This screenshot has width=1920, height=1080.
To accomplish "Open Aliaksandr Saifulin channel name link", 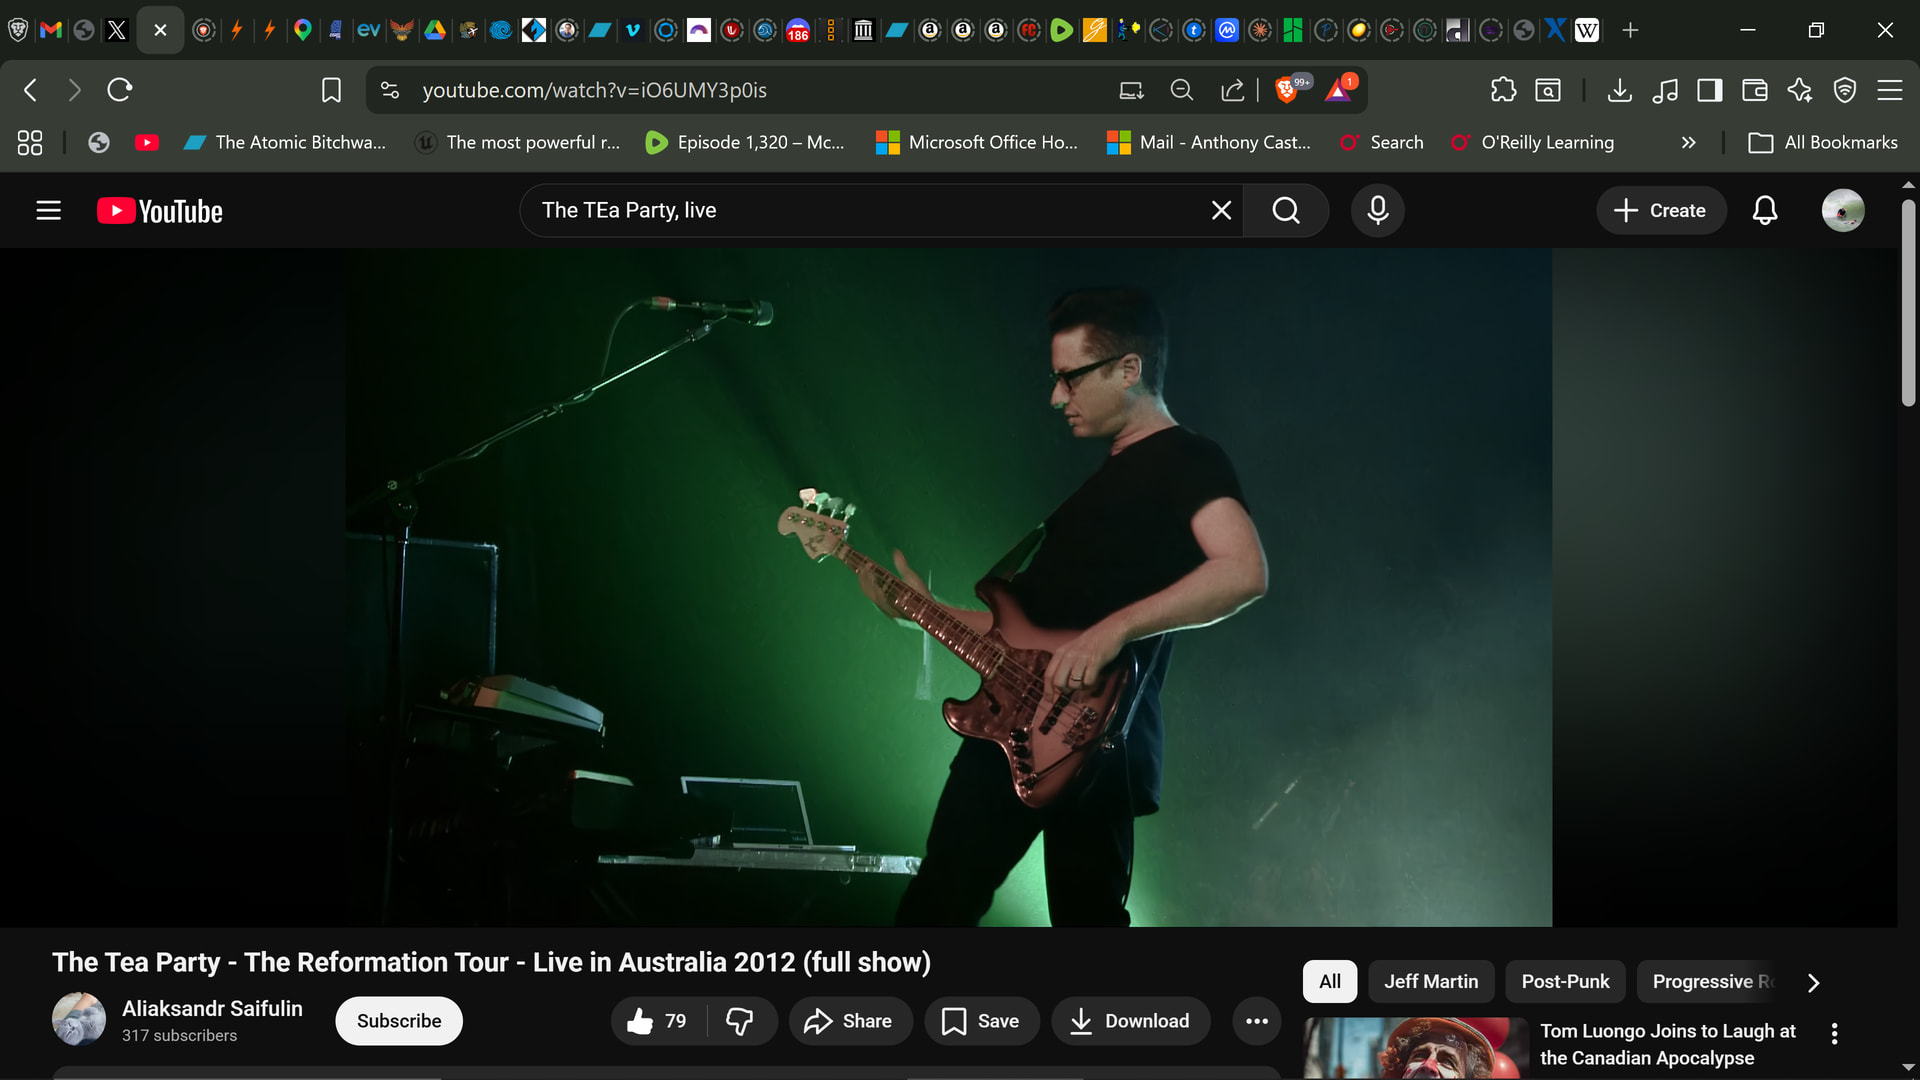I will 212,1008.
